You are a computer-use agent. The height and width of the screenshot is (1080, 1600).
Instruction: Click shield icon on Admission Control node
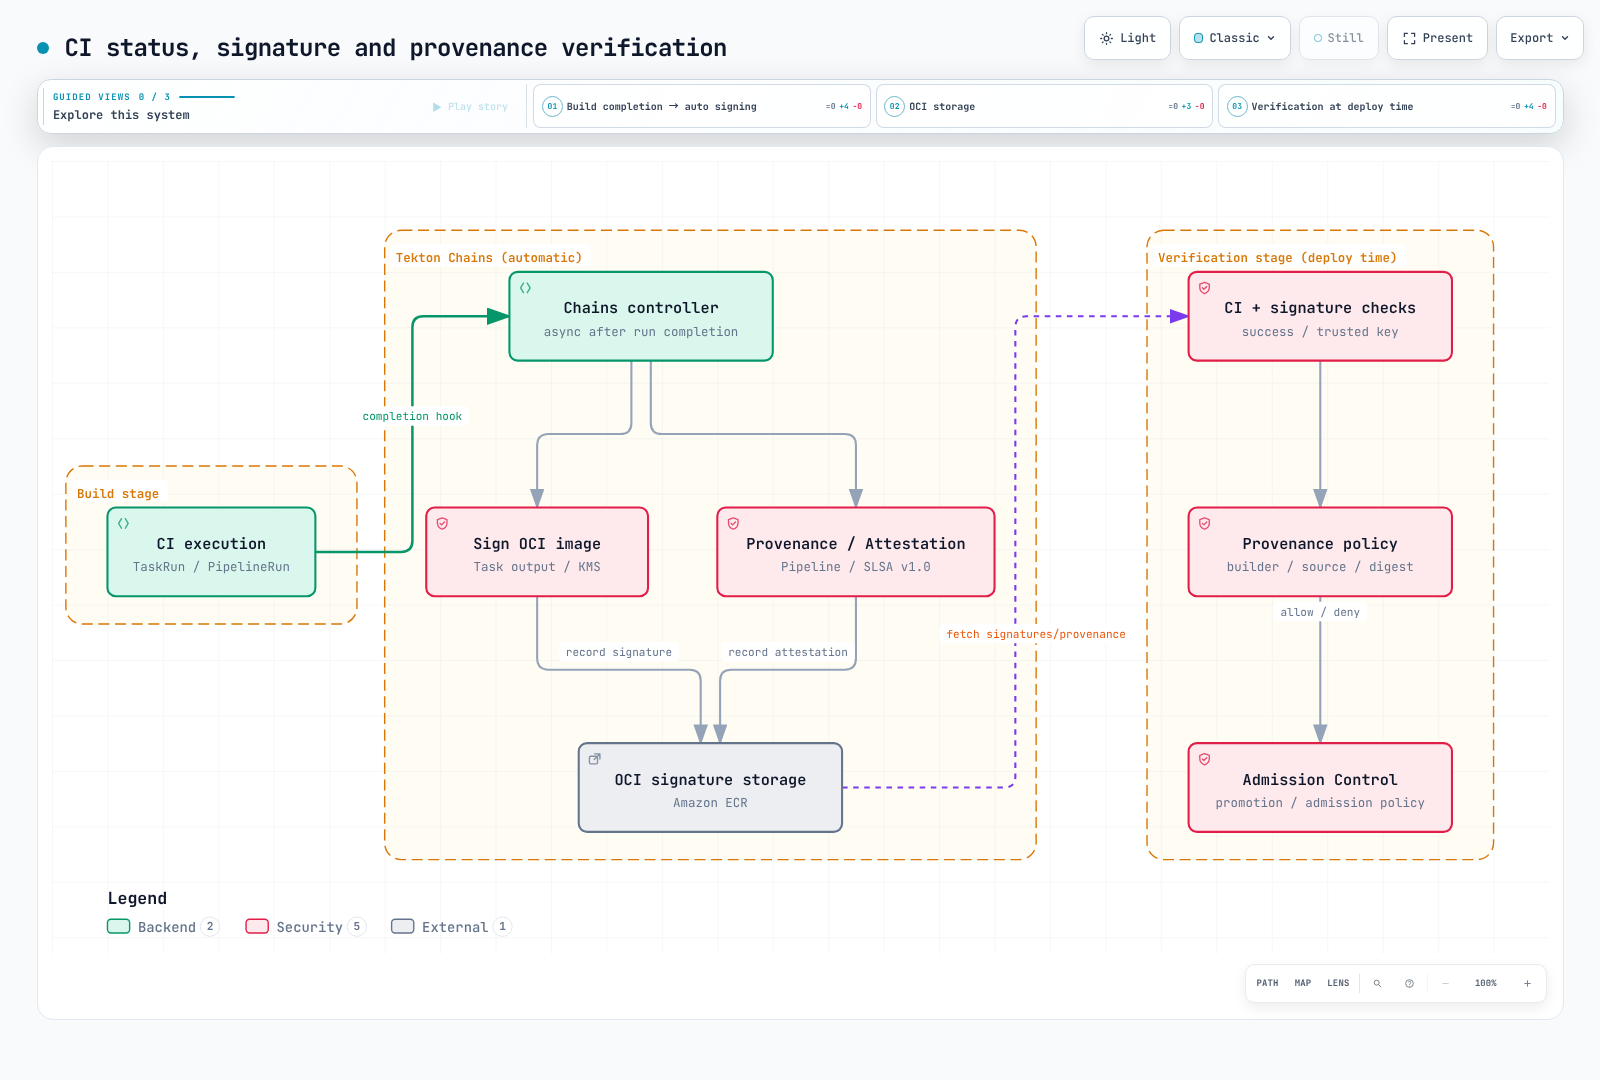pyautogui.click(x=1204, y=759)
